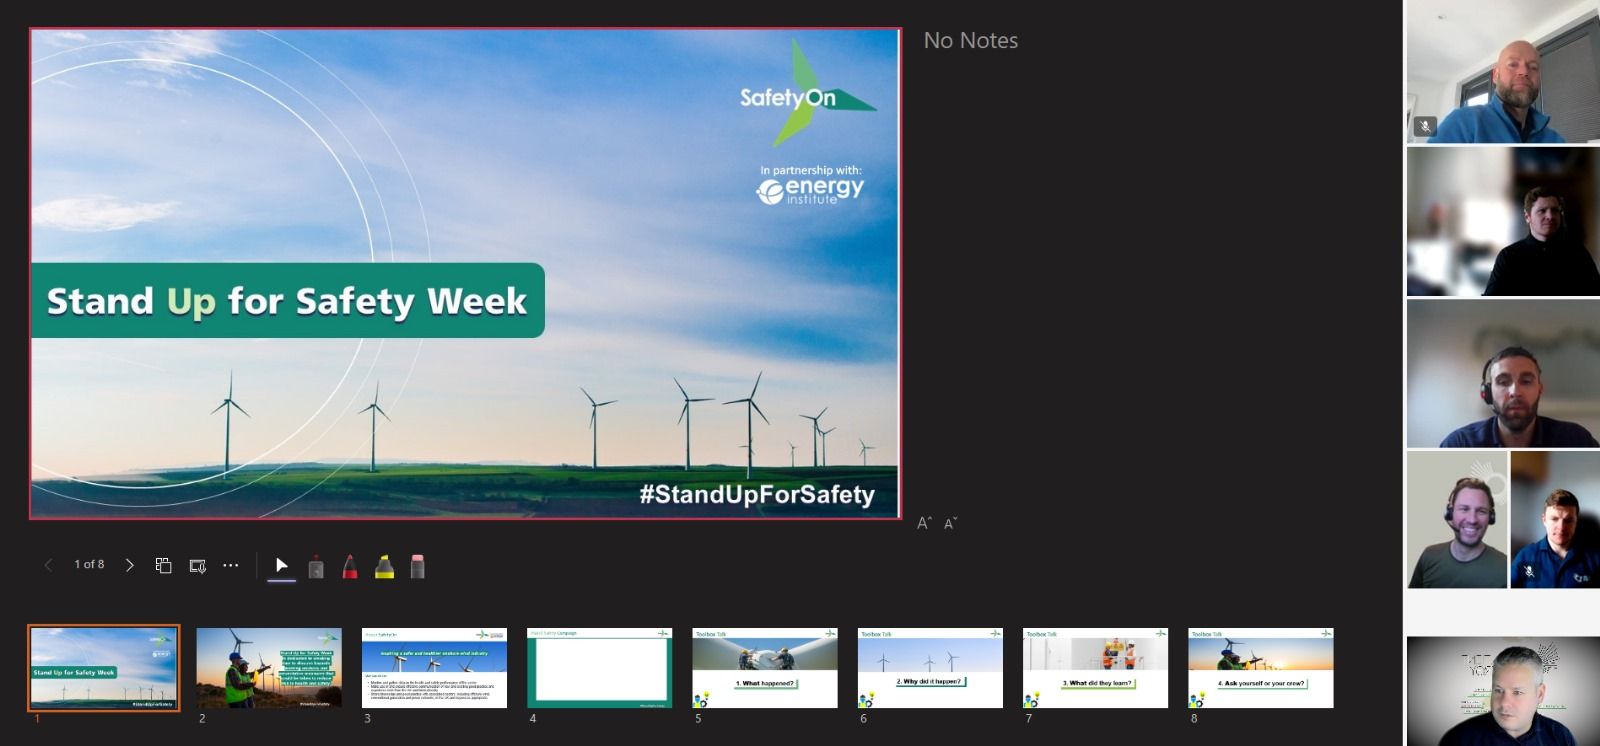Viewport: 1600px width, 746px height.
Task: Select the cursor pointer tool
Action: point(282,566)
